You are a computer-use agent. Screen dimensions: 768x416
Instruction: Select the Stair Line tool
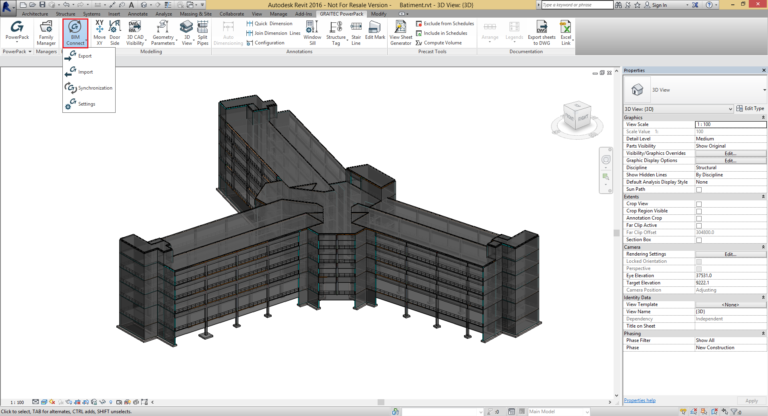pyautogui.click(x=356, y=32)
